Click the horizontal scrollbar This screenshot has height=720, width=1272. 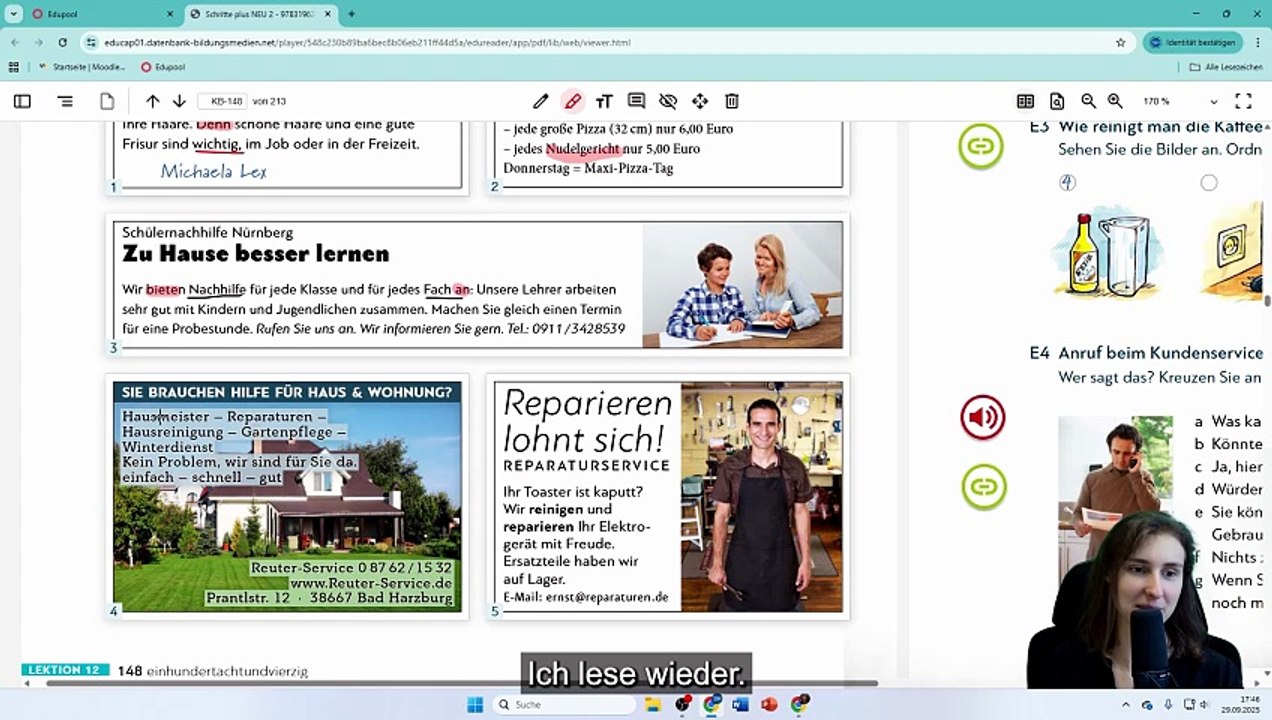pyautogui.click(x=460, y=683)
